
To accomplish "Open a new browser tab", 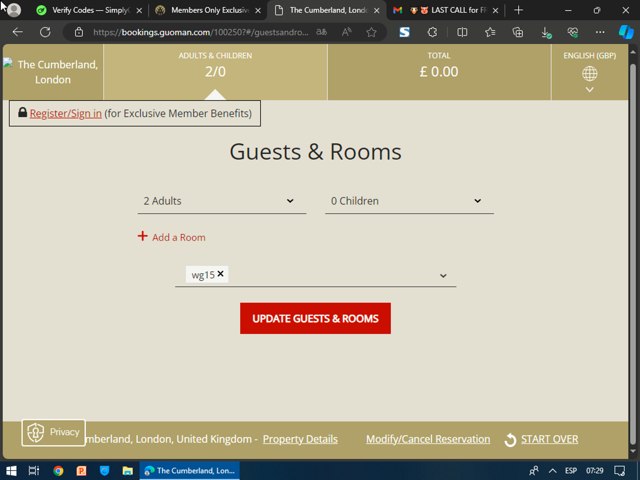I will (x=518, y=10).
